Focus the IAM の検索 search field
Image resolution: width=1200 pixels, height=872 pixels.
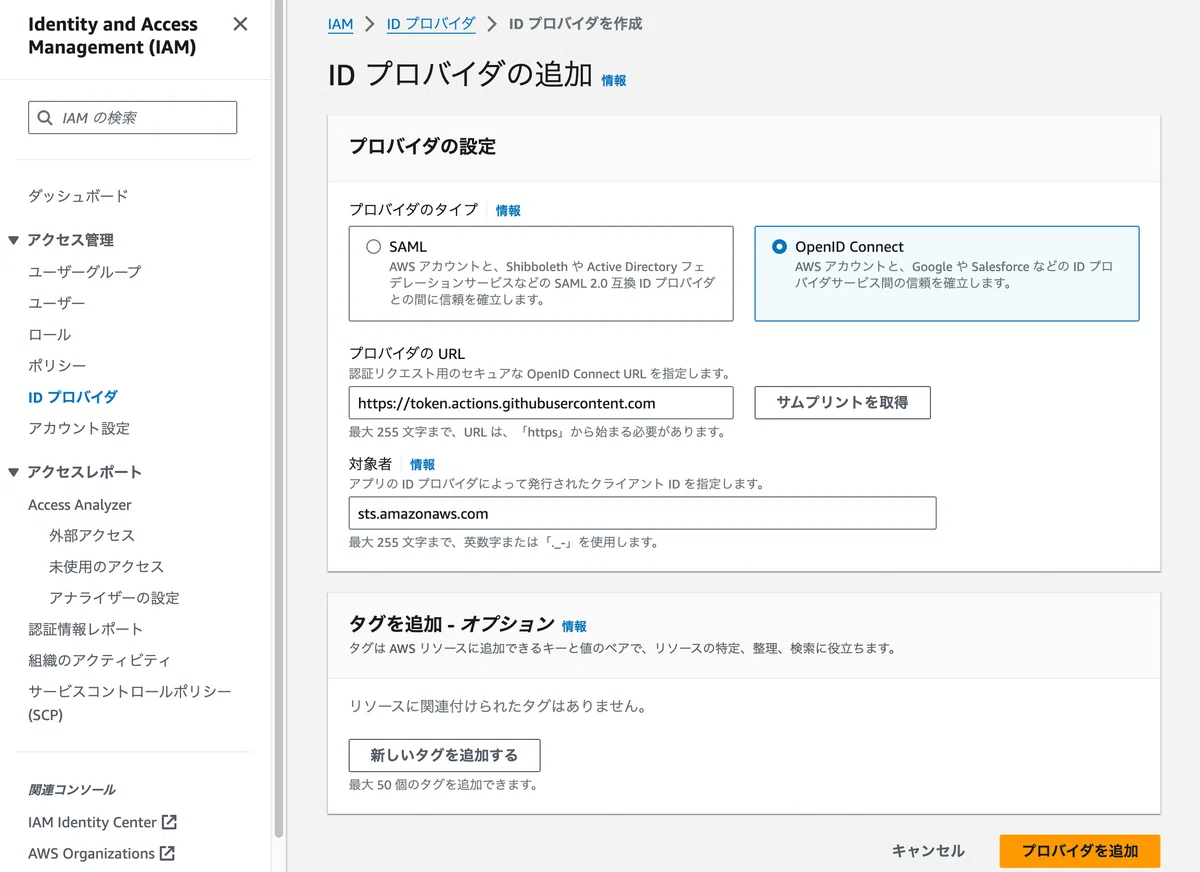133,117
